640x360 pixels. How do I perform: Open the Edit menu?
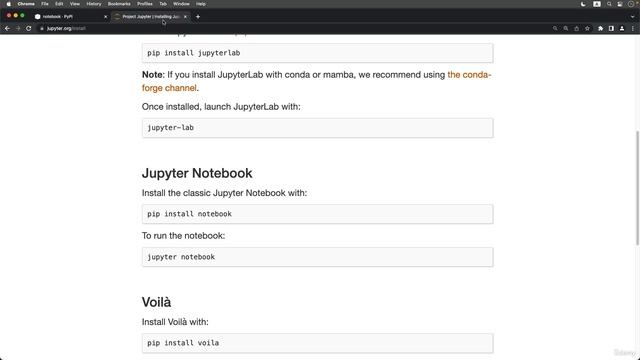click(59, 4)
